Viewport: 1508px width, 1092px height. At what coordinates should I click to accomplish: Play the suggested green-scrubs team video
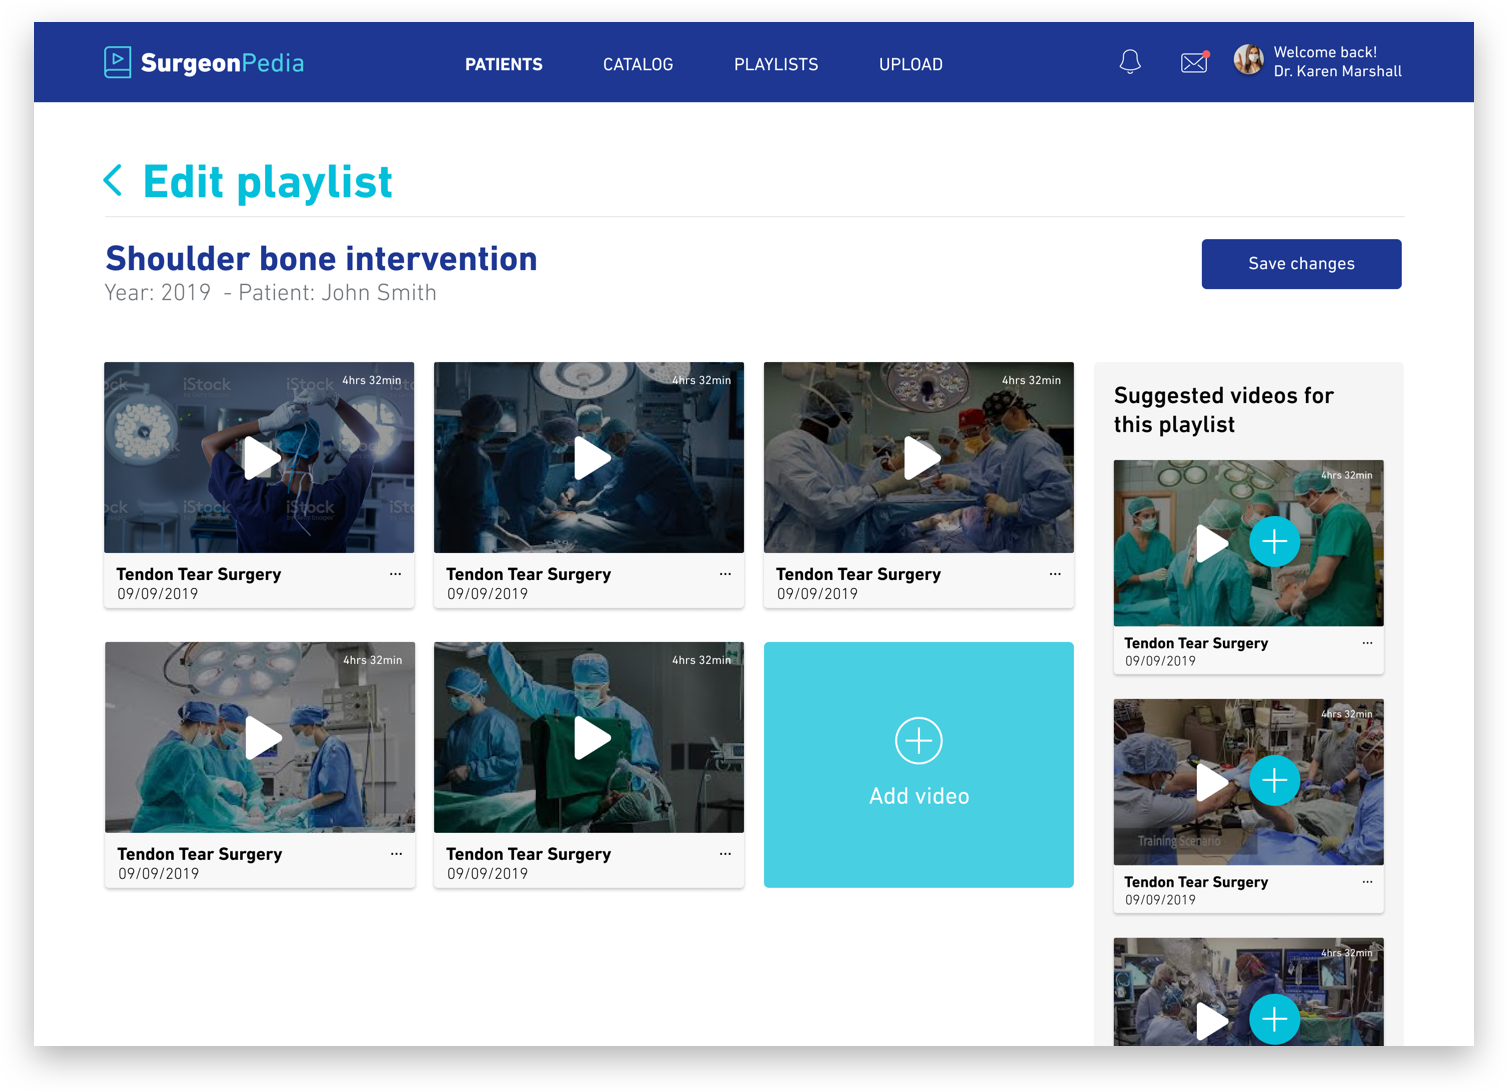(1212, 543)
